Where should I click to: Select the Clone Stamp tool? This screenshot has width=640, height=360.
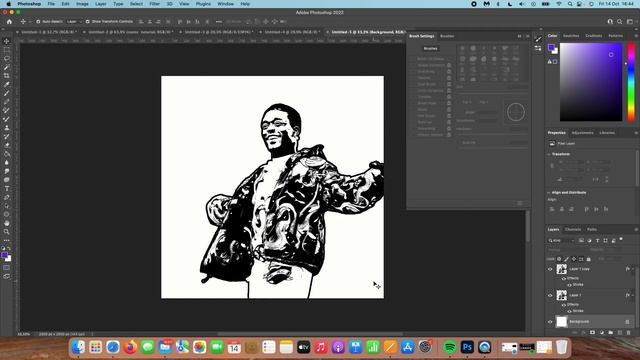click(x=7, y=128)
